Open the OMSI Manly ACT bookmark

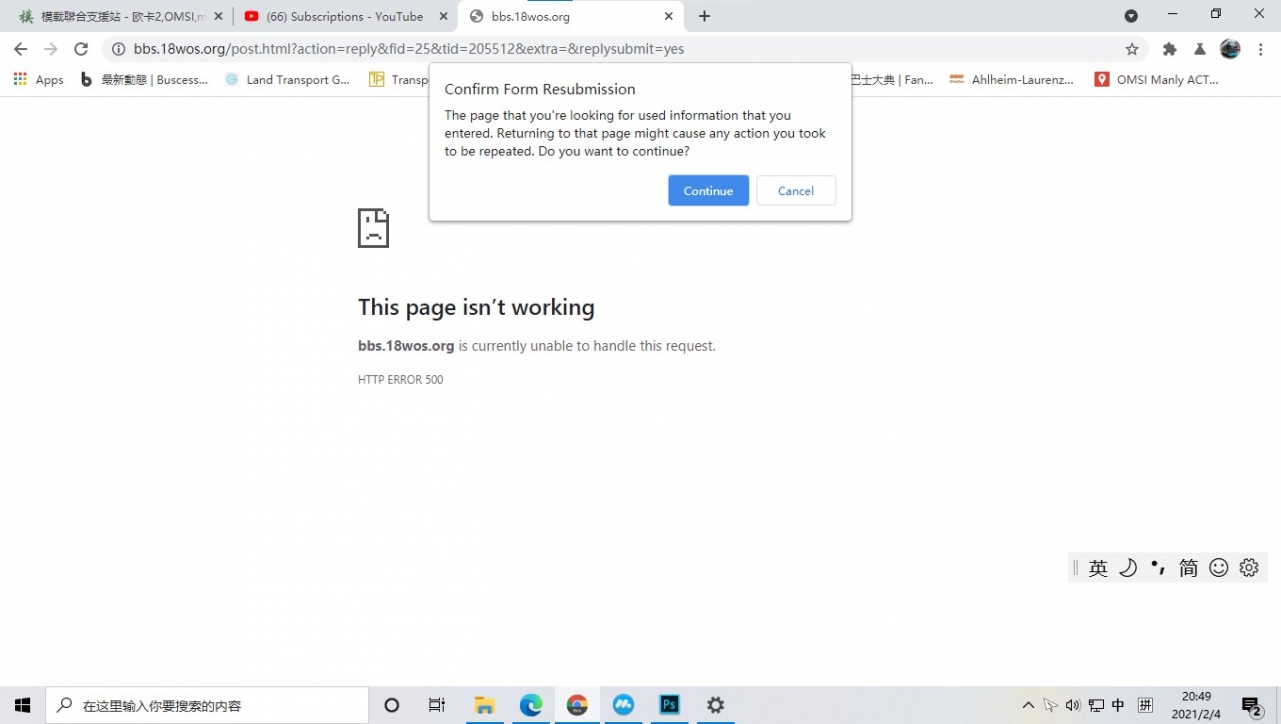[1157, 80]
